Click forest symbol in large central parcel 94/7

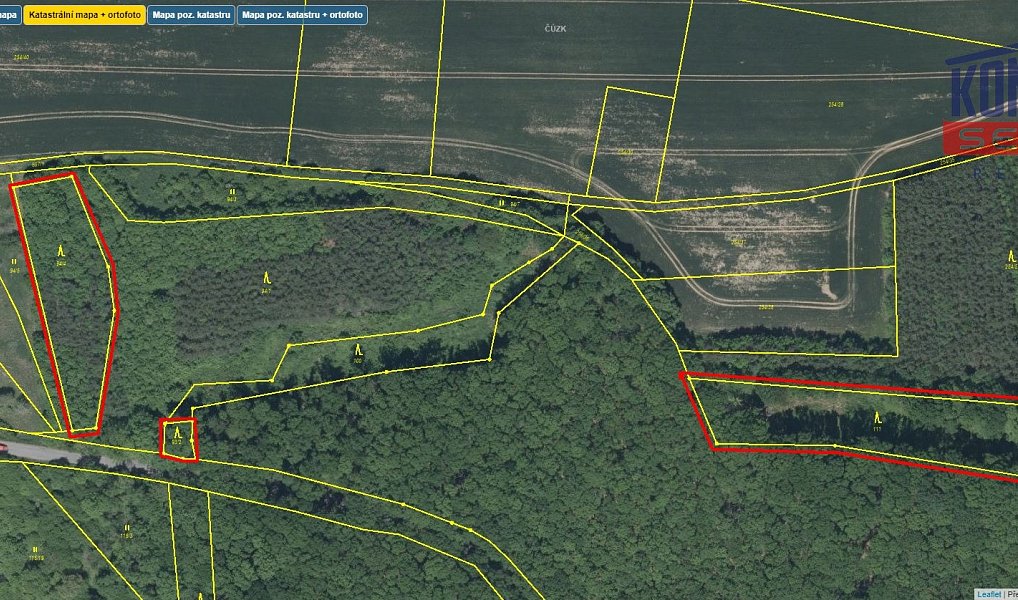pyautogui.click(x=266, y=279)
